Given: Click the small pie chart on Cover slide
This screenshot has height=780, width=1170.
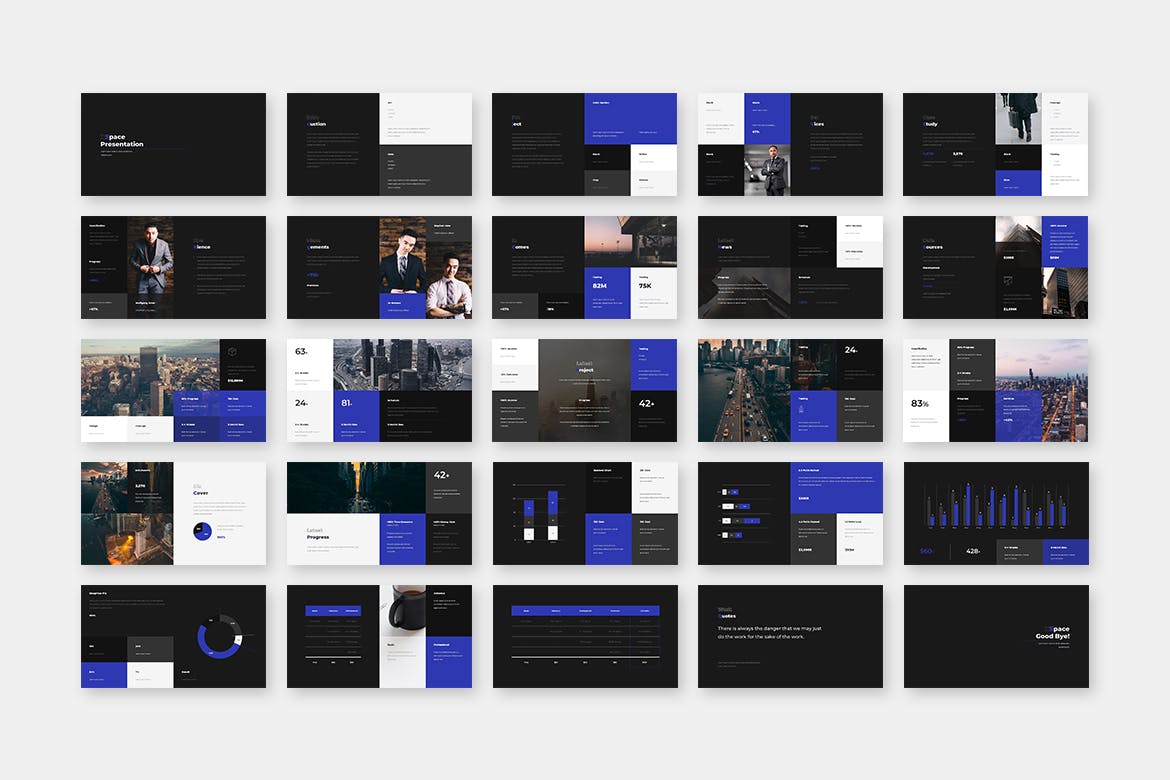Looking at the screenshot, I should pyautogui.click(x=203, y=531).
